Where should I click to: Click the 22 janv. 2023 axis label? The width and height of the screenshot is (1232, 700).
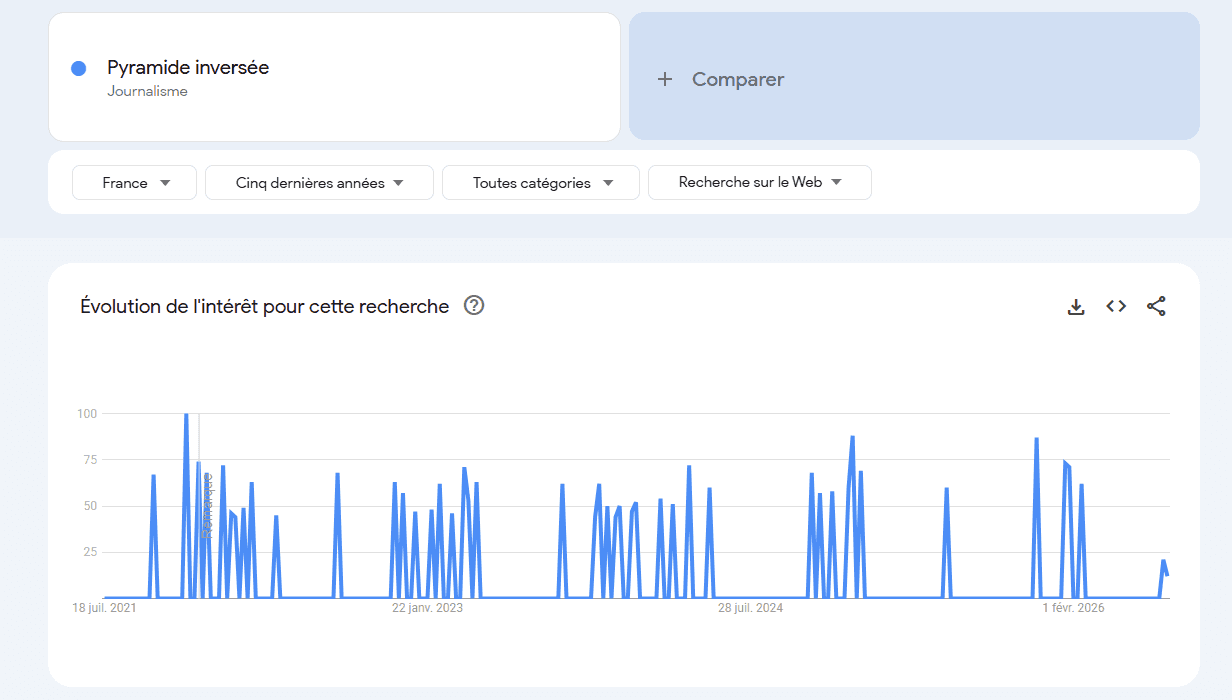427,608
